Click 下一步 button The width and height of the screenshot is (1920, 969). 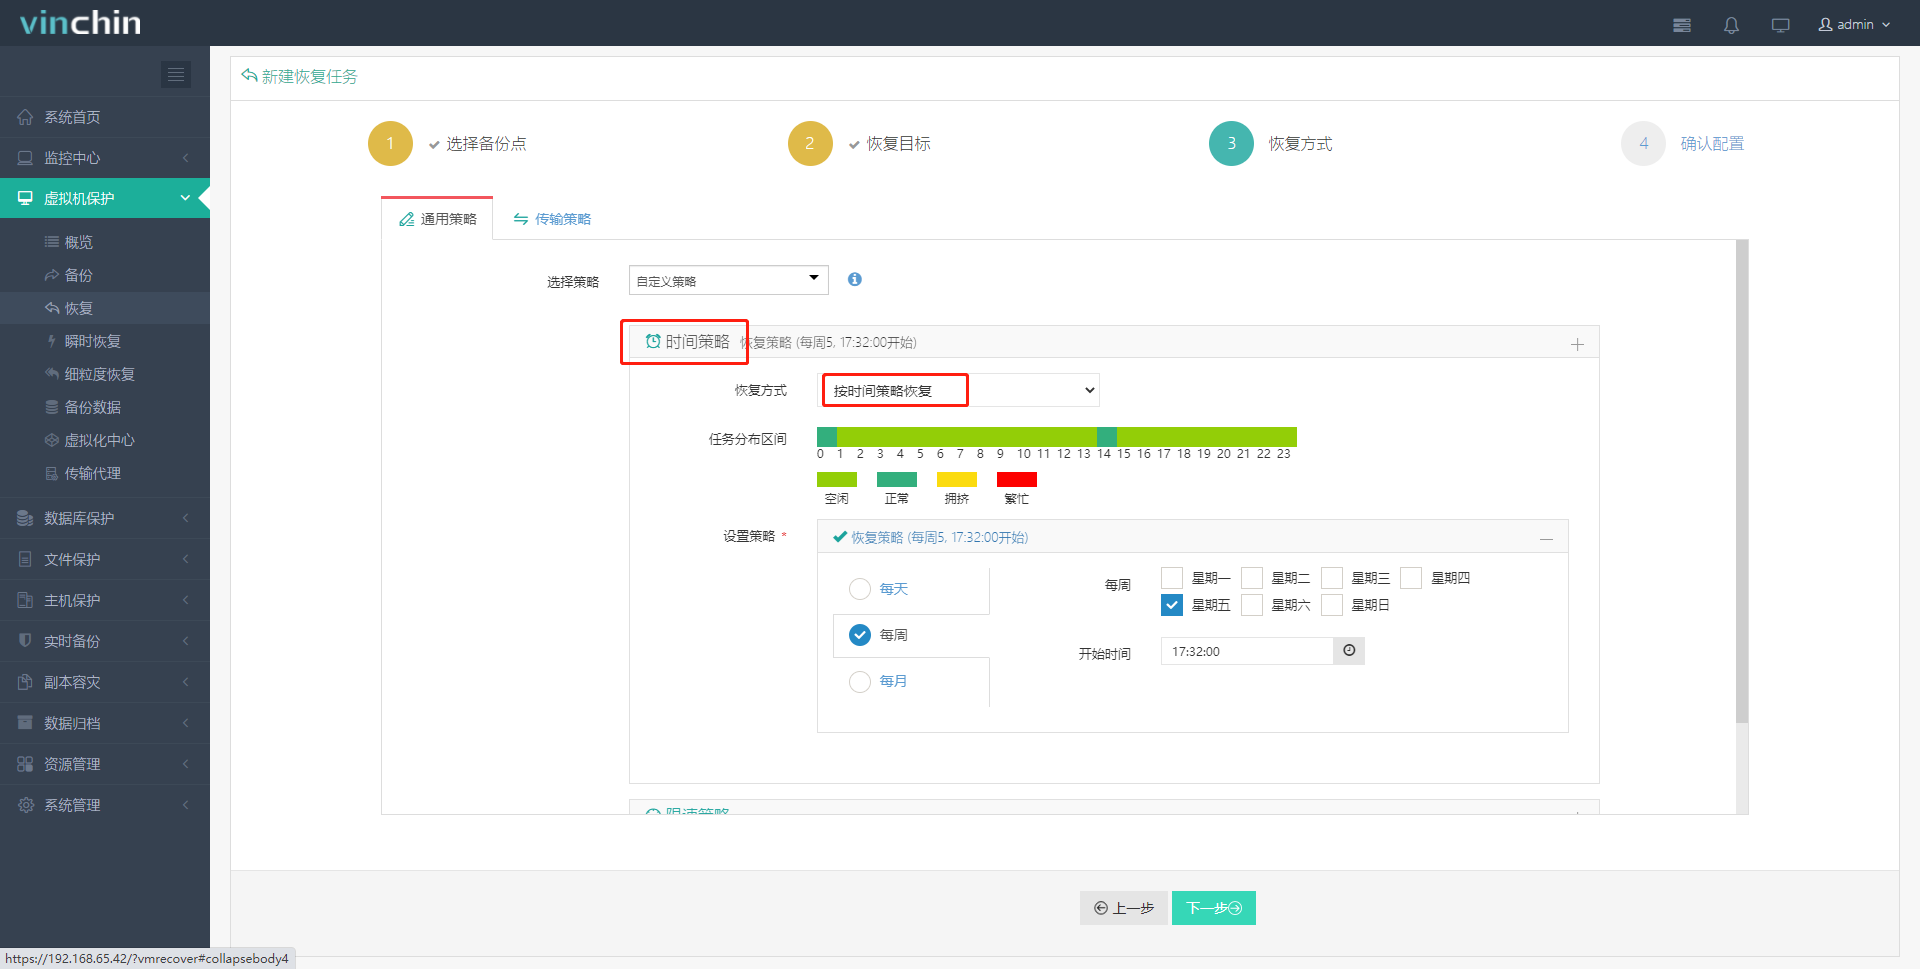[x=1214, y=908]
